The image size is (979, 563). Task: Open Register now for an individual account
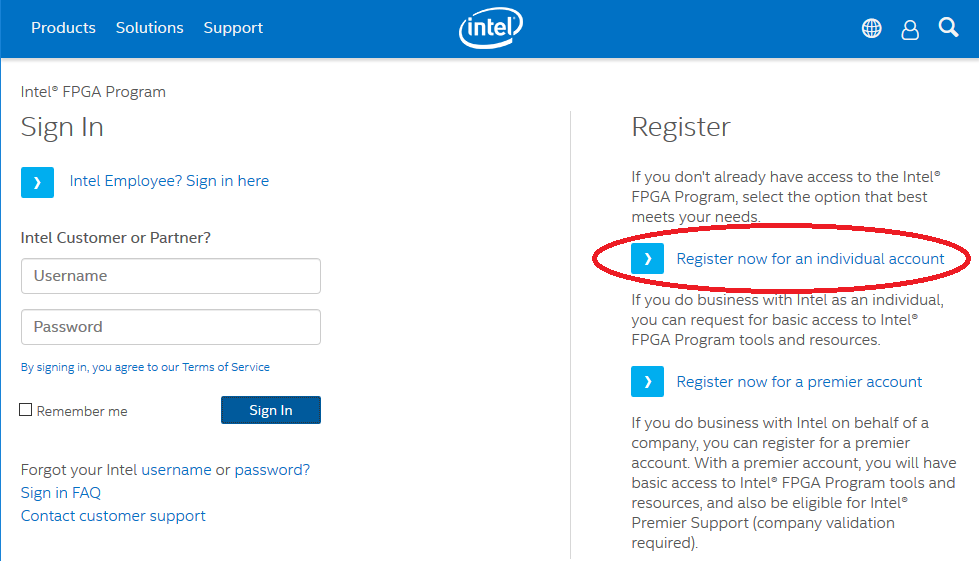(810, 259)
